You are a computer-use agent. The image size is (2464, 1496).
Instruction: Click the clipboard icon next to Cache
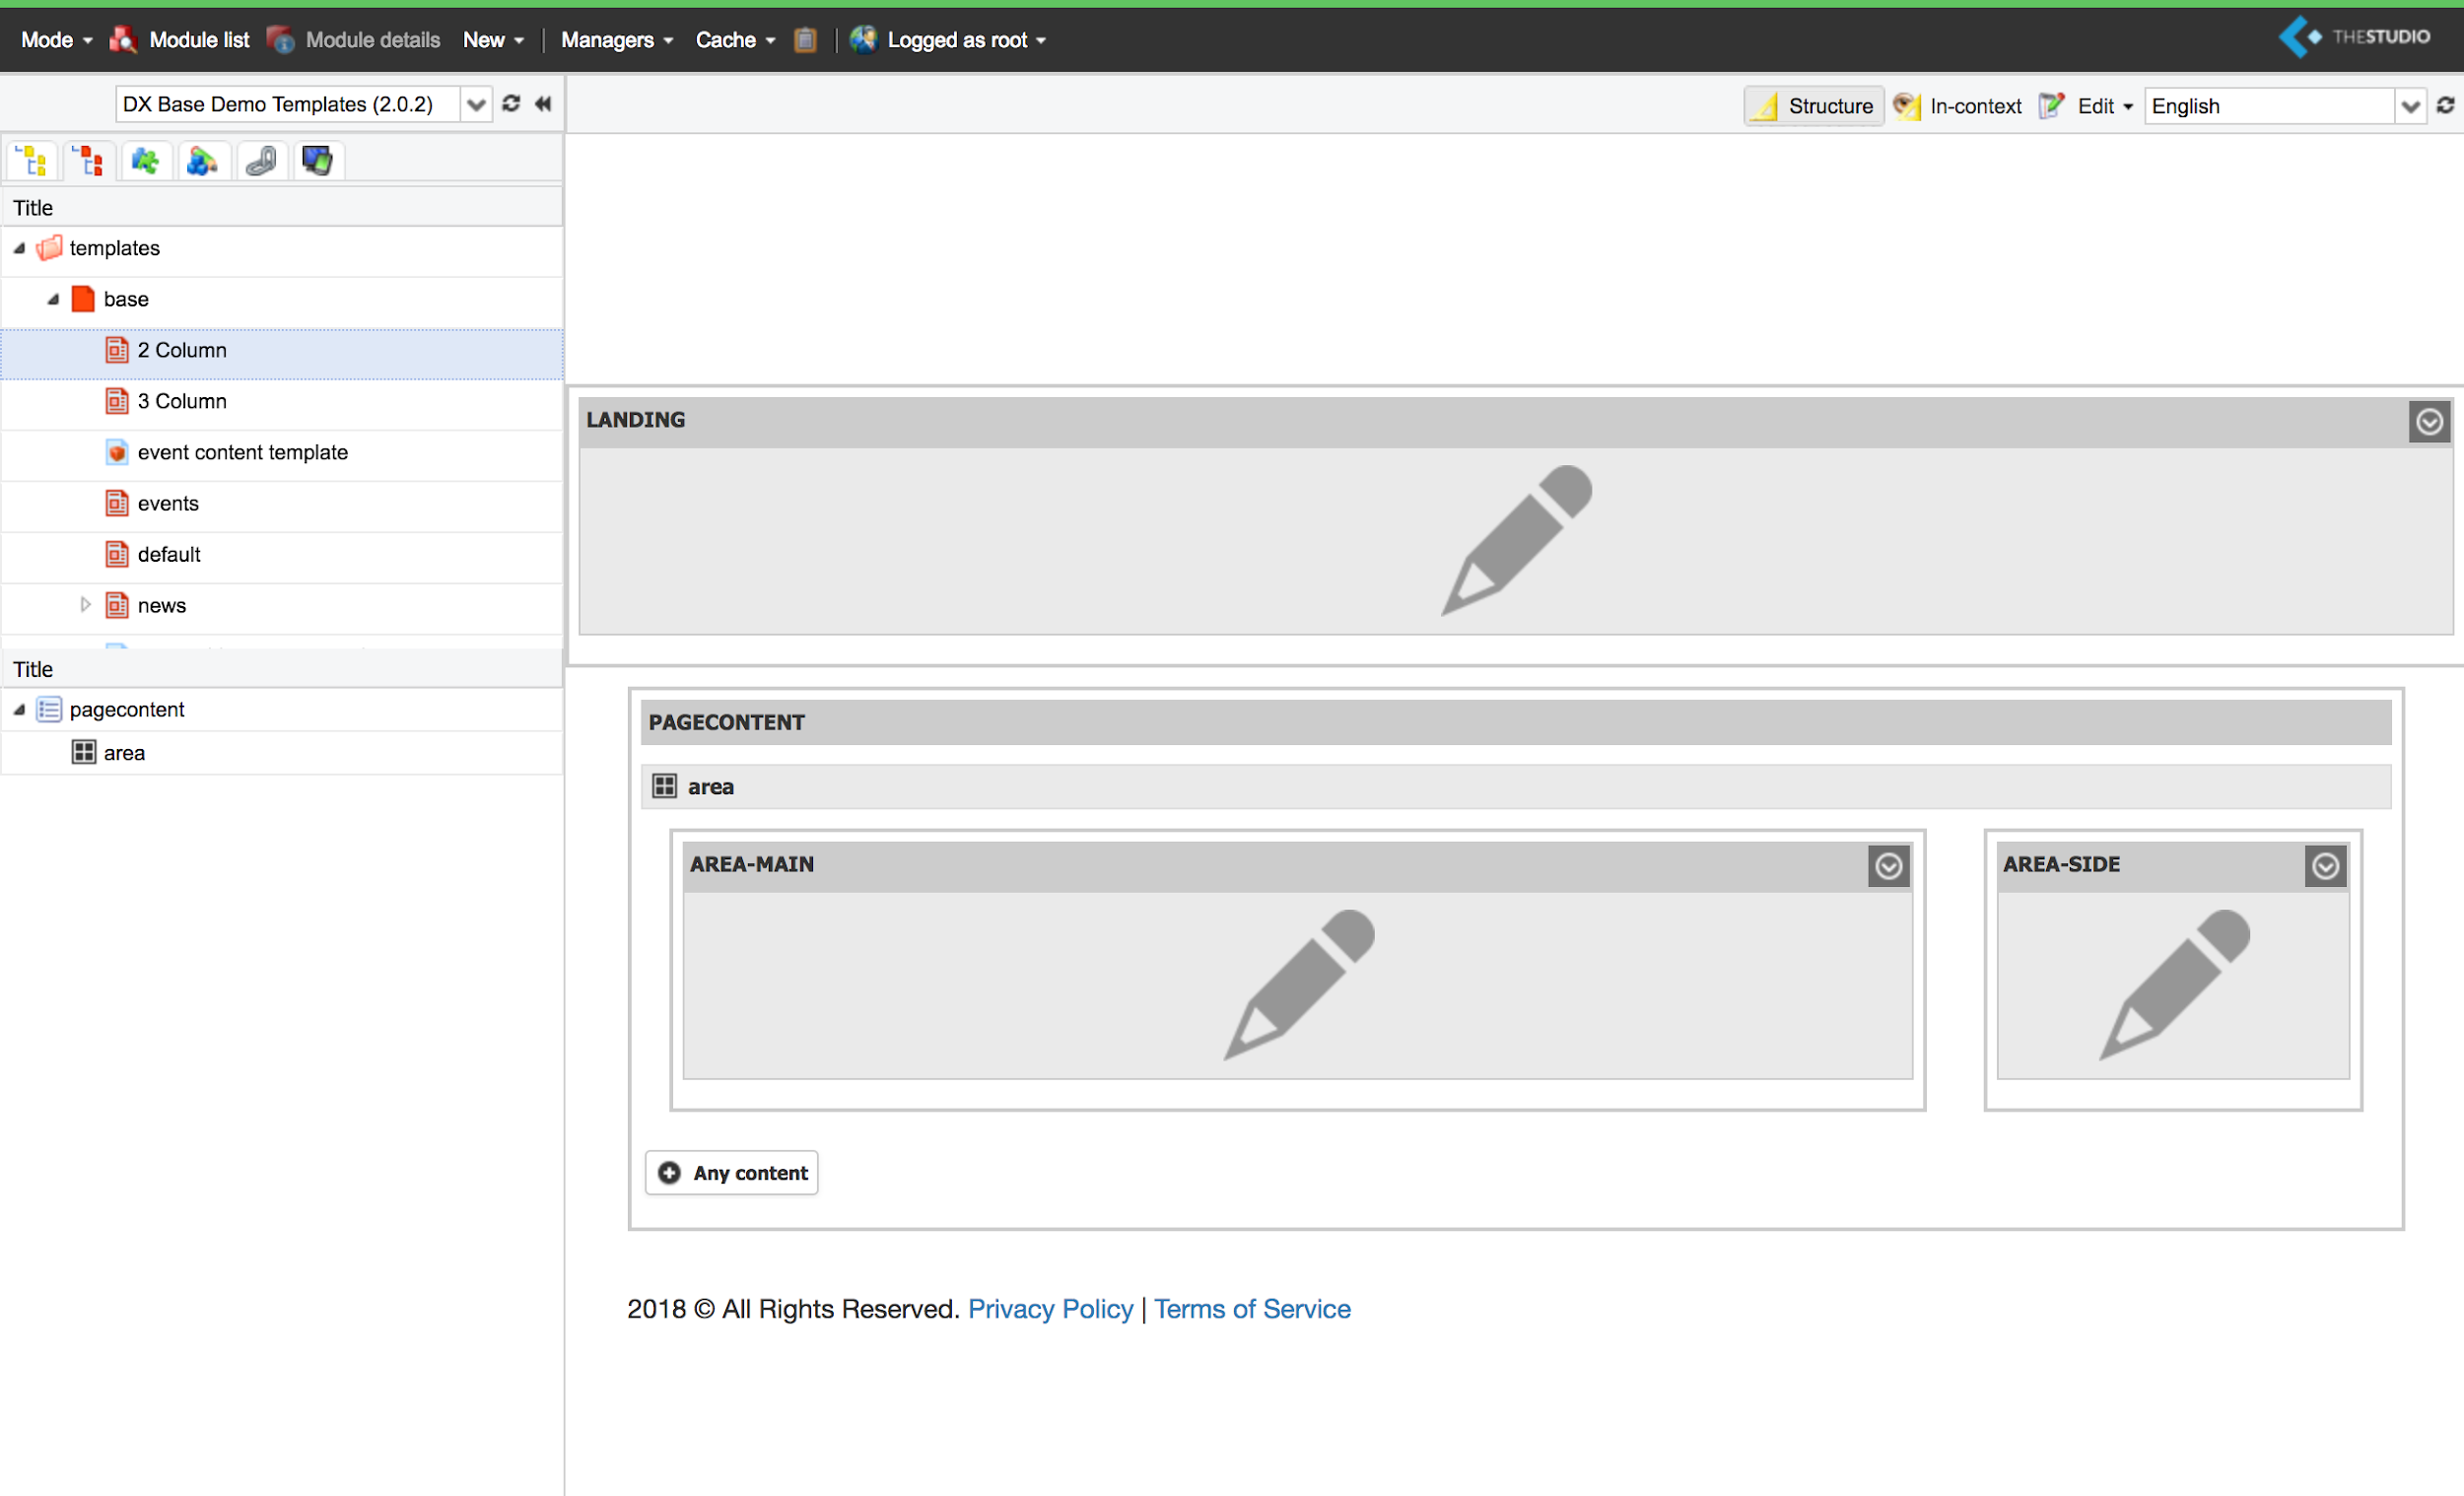(805, 40)
